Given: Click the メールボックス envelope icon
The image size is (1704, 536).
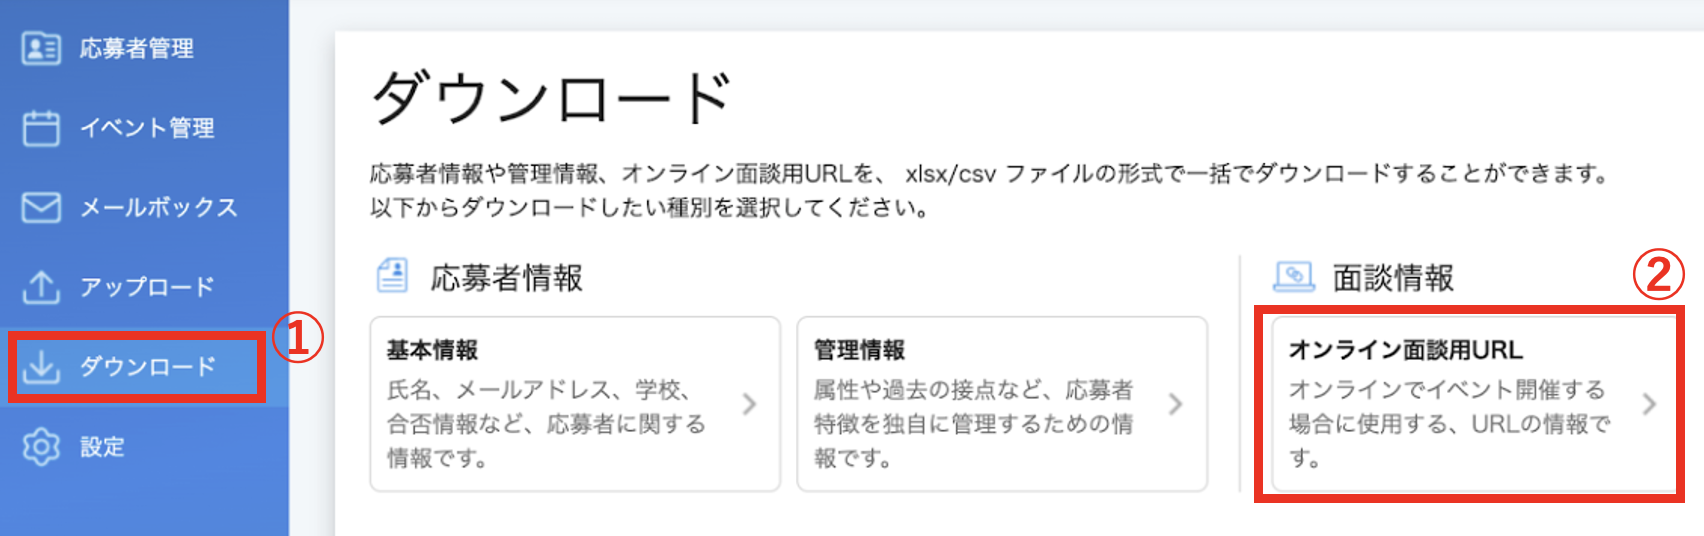Looking at the screenshot, I should (41, 207).
